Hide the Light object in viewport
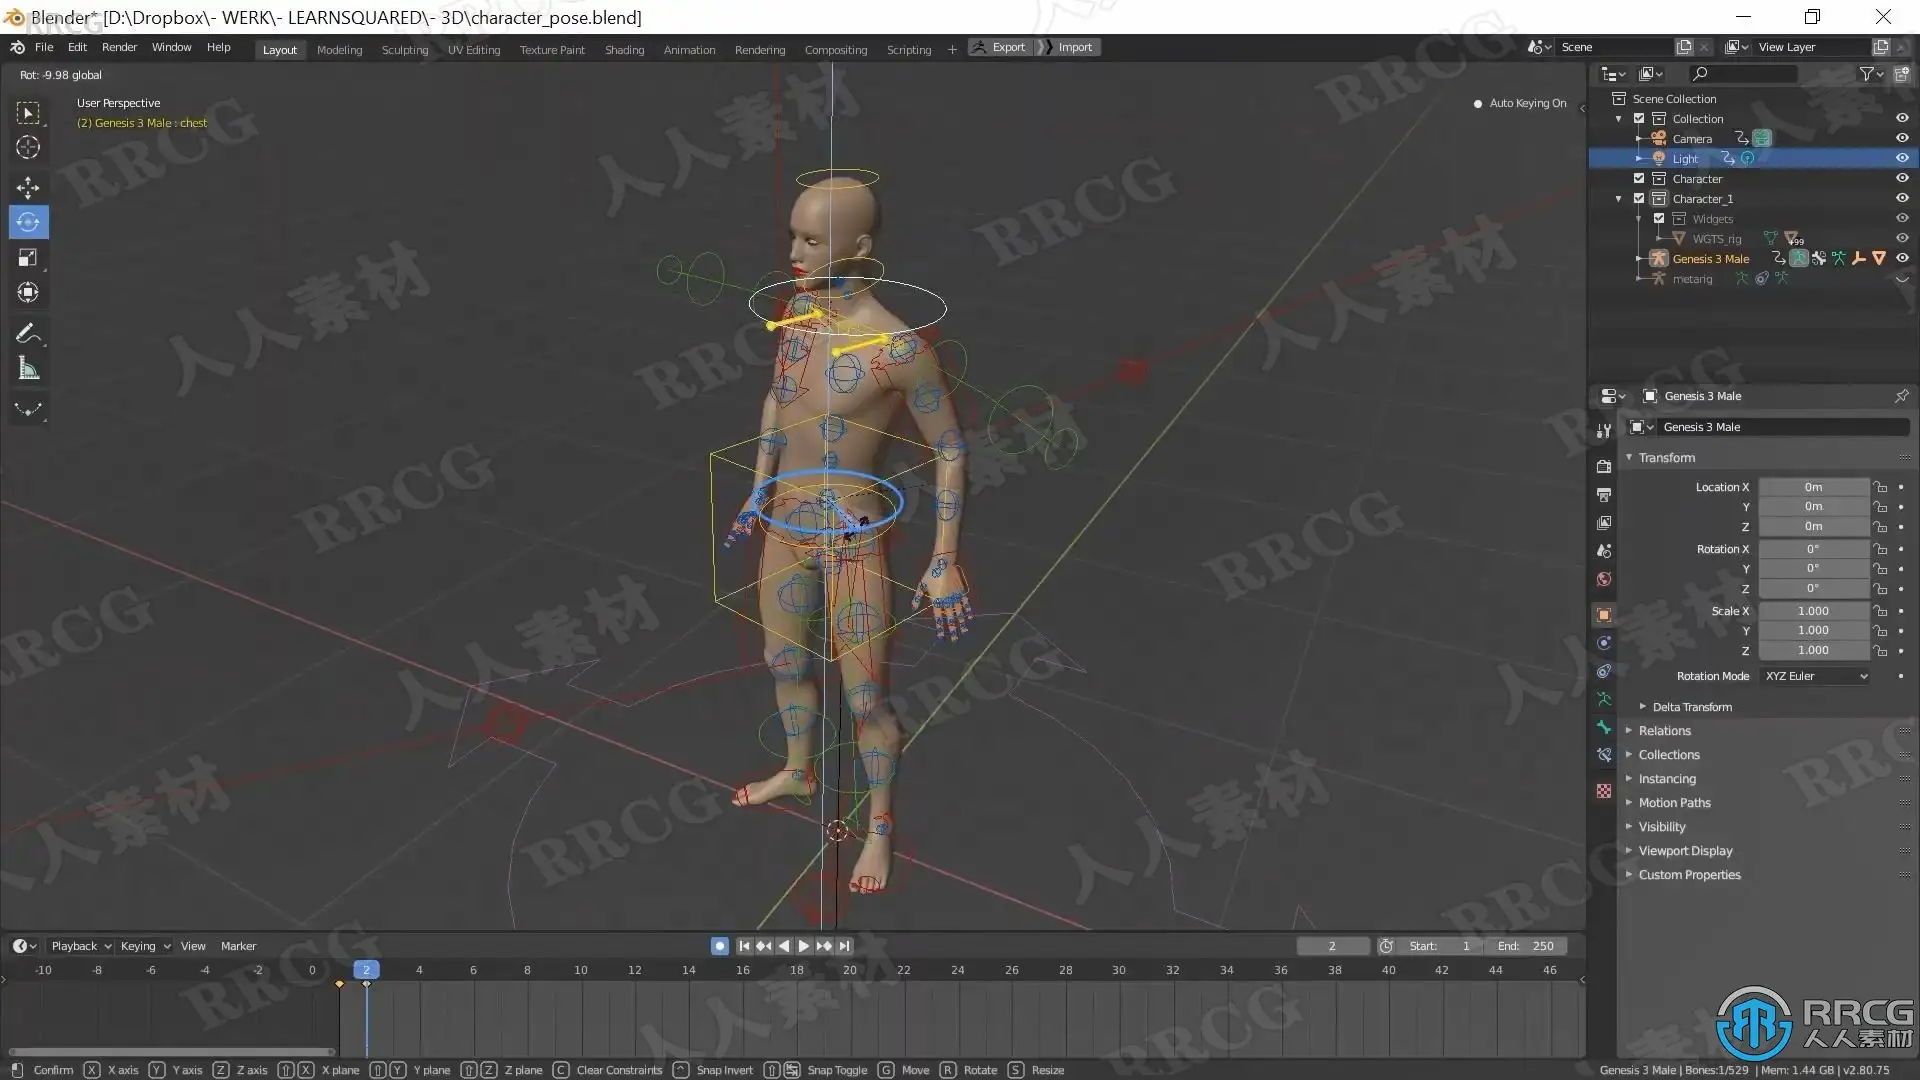The height and width of the screenshot is (1080, 1920). point(1902,158)
